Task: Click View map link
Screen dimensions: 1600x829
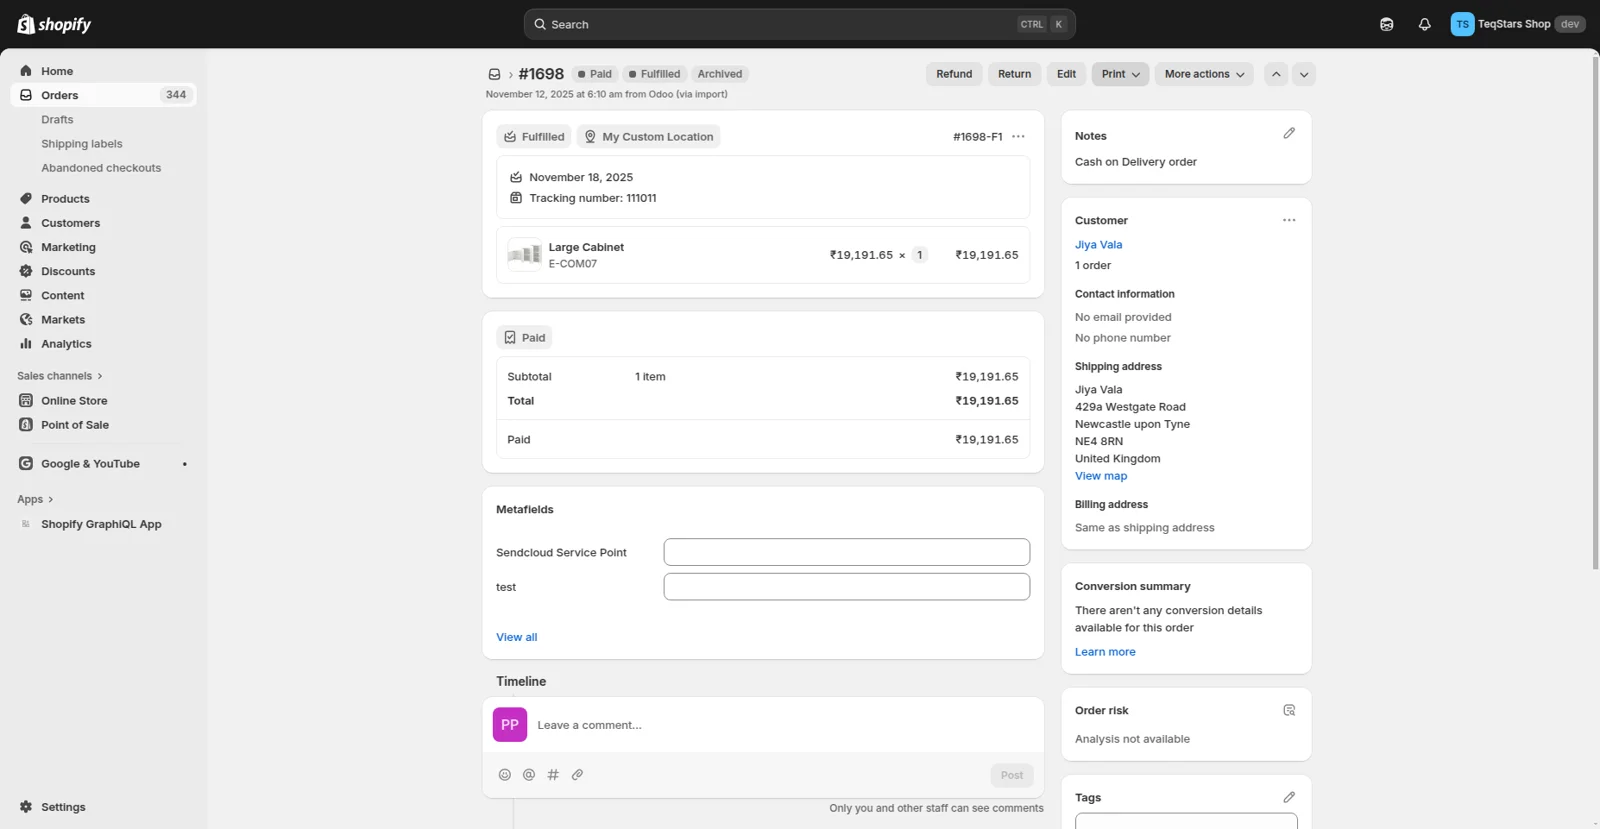Action: tap(1101, 476)
